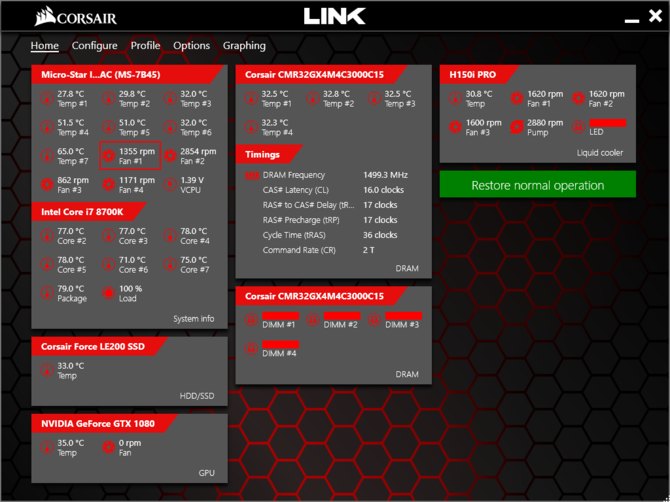Select the 1620 rpm Fan #2 reading
The height and width of the screenshot is (502, 670).
click(607, 94)
